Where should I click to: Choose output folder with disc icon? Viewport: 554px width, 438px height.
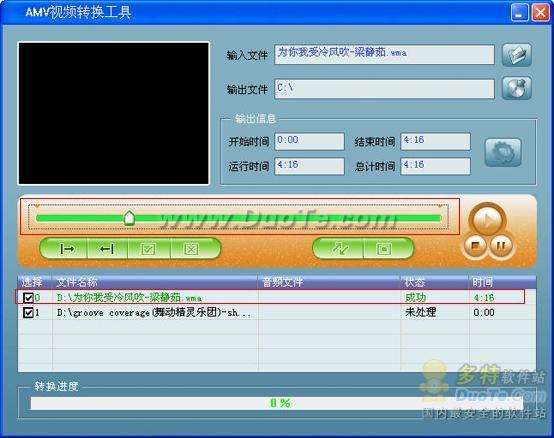517,88
